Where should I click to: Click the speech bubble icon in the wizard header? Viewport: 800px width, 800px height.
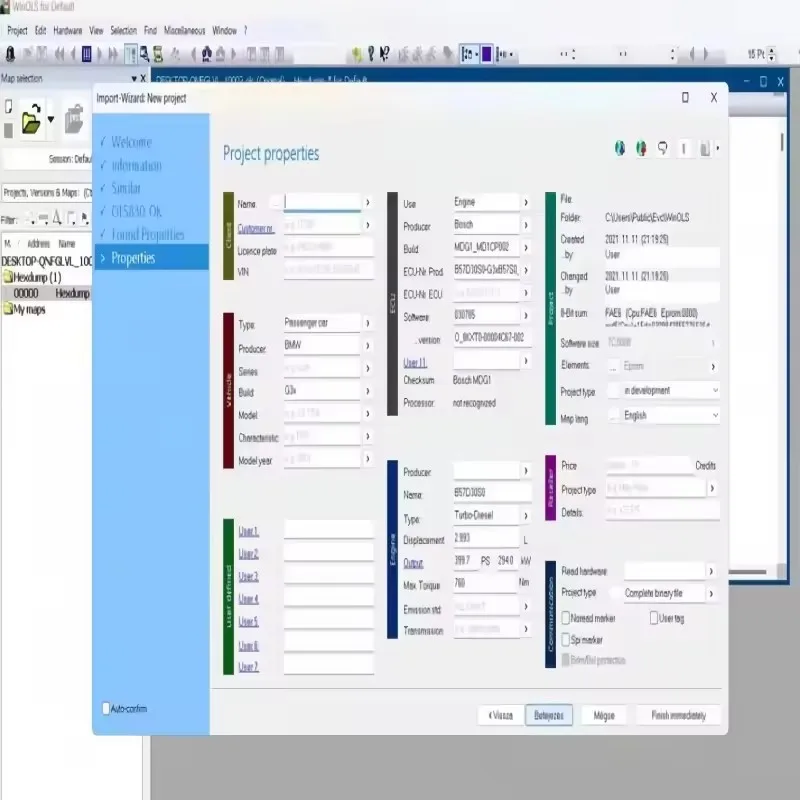pyautogui.click(x=662, y=148)
